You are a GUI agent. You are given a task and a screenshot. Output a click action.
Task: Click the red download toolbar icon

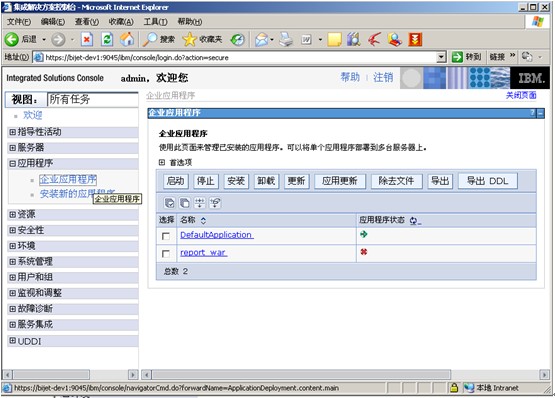pos(415,39)
